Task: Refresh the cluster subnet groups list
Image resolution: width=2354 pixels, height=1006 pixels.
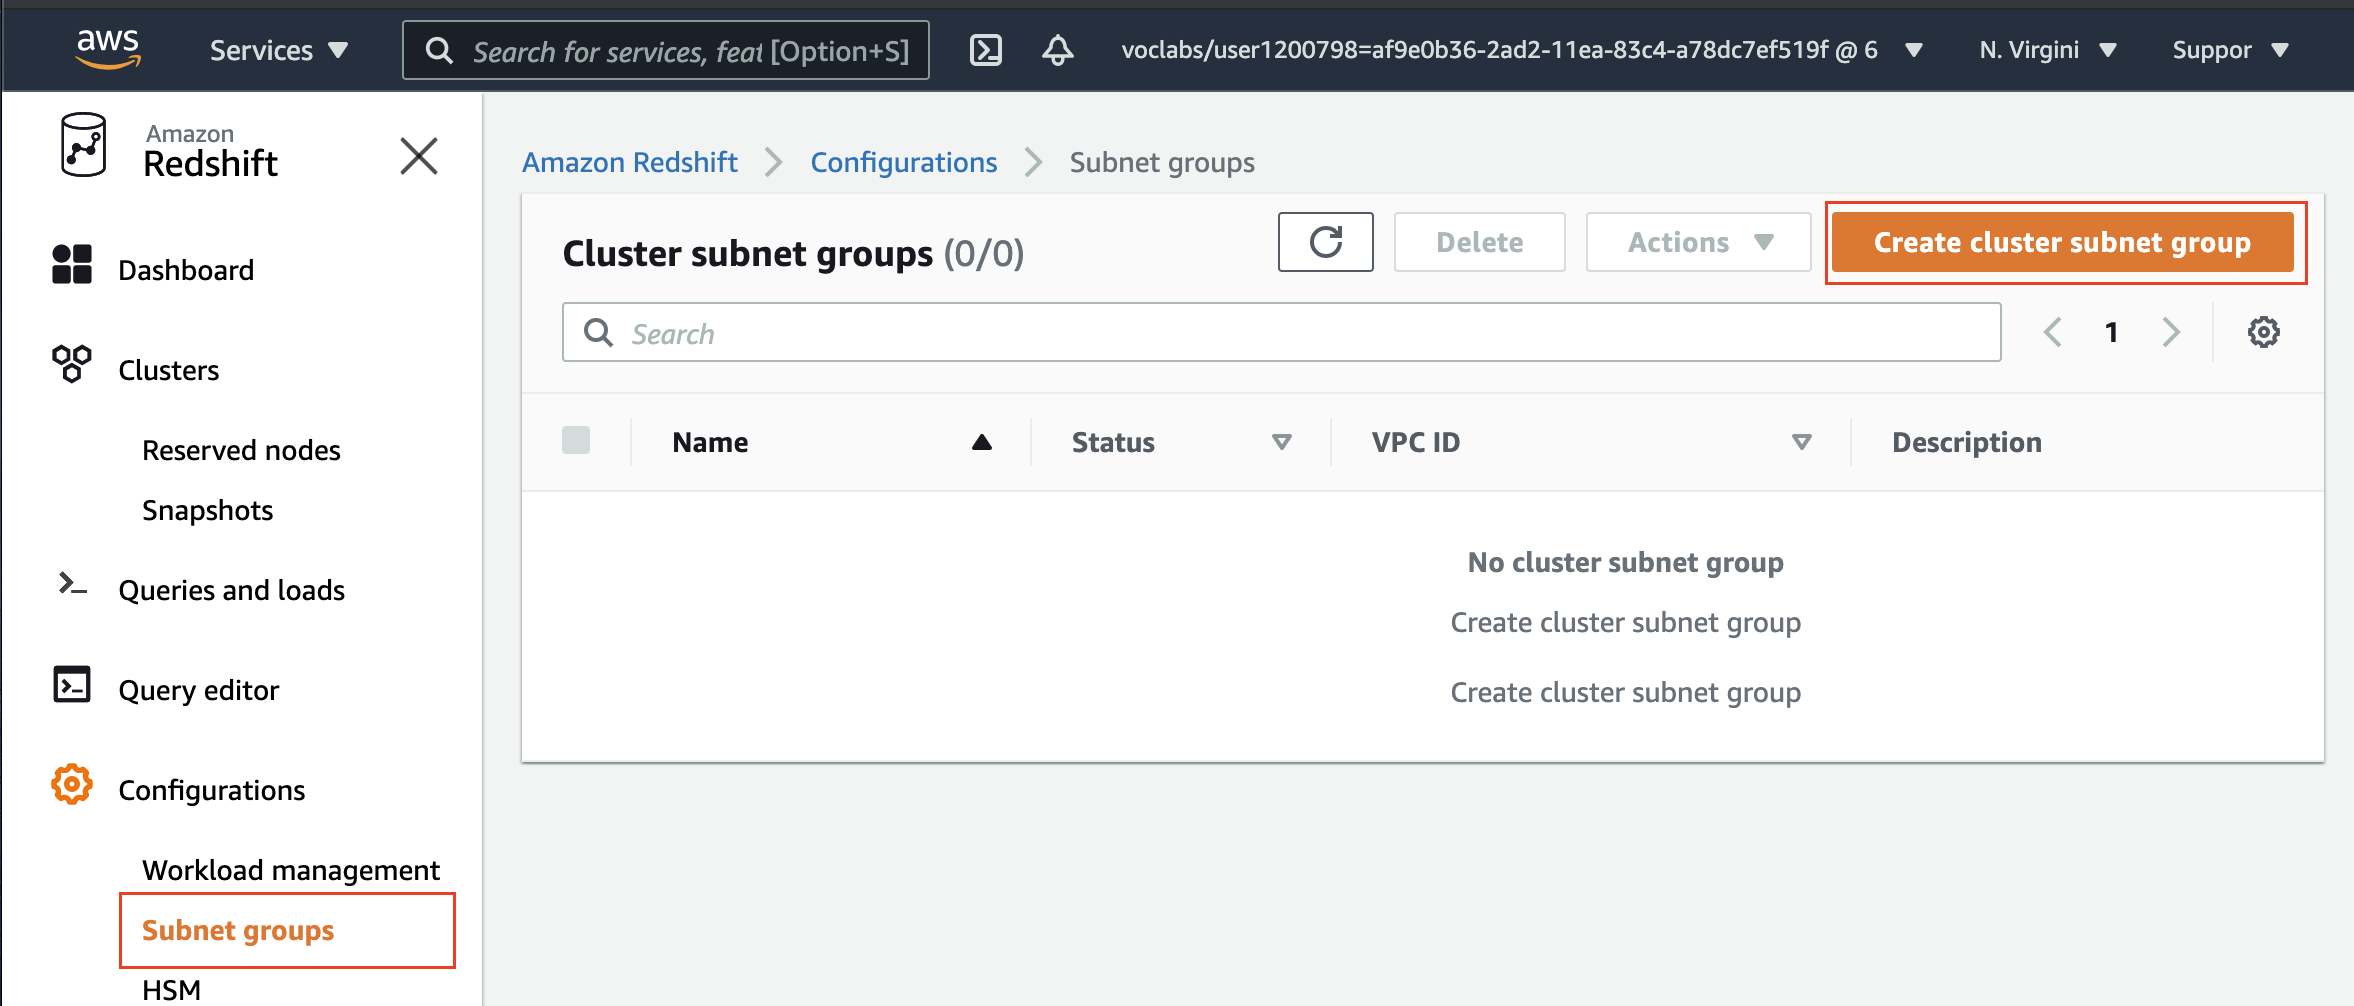Action: [1325, 242]
